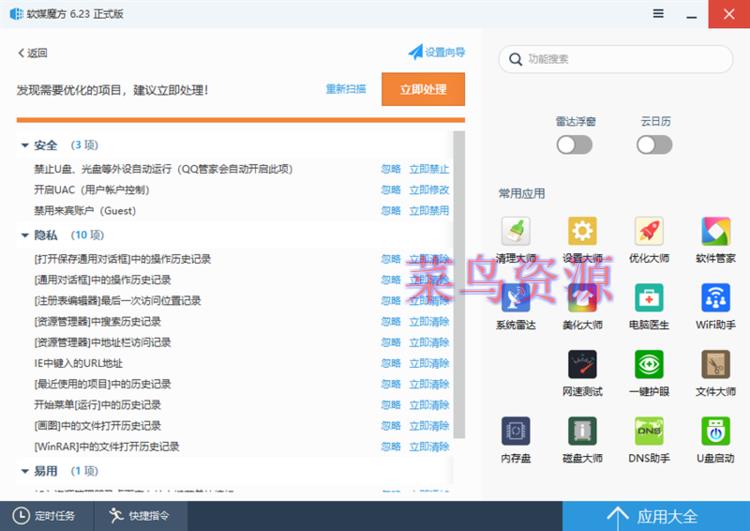Open 优化大师 rocket icon
This screenshot has width=750, height=531.
649,231
